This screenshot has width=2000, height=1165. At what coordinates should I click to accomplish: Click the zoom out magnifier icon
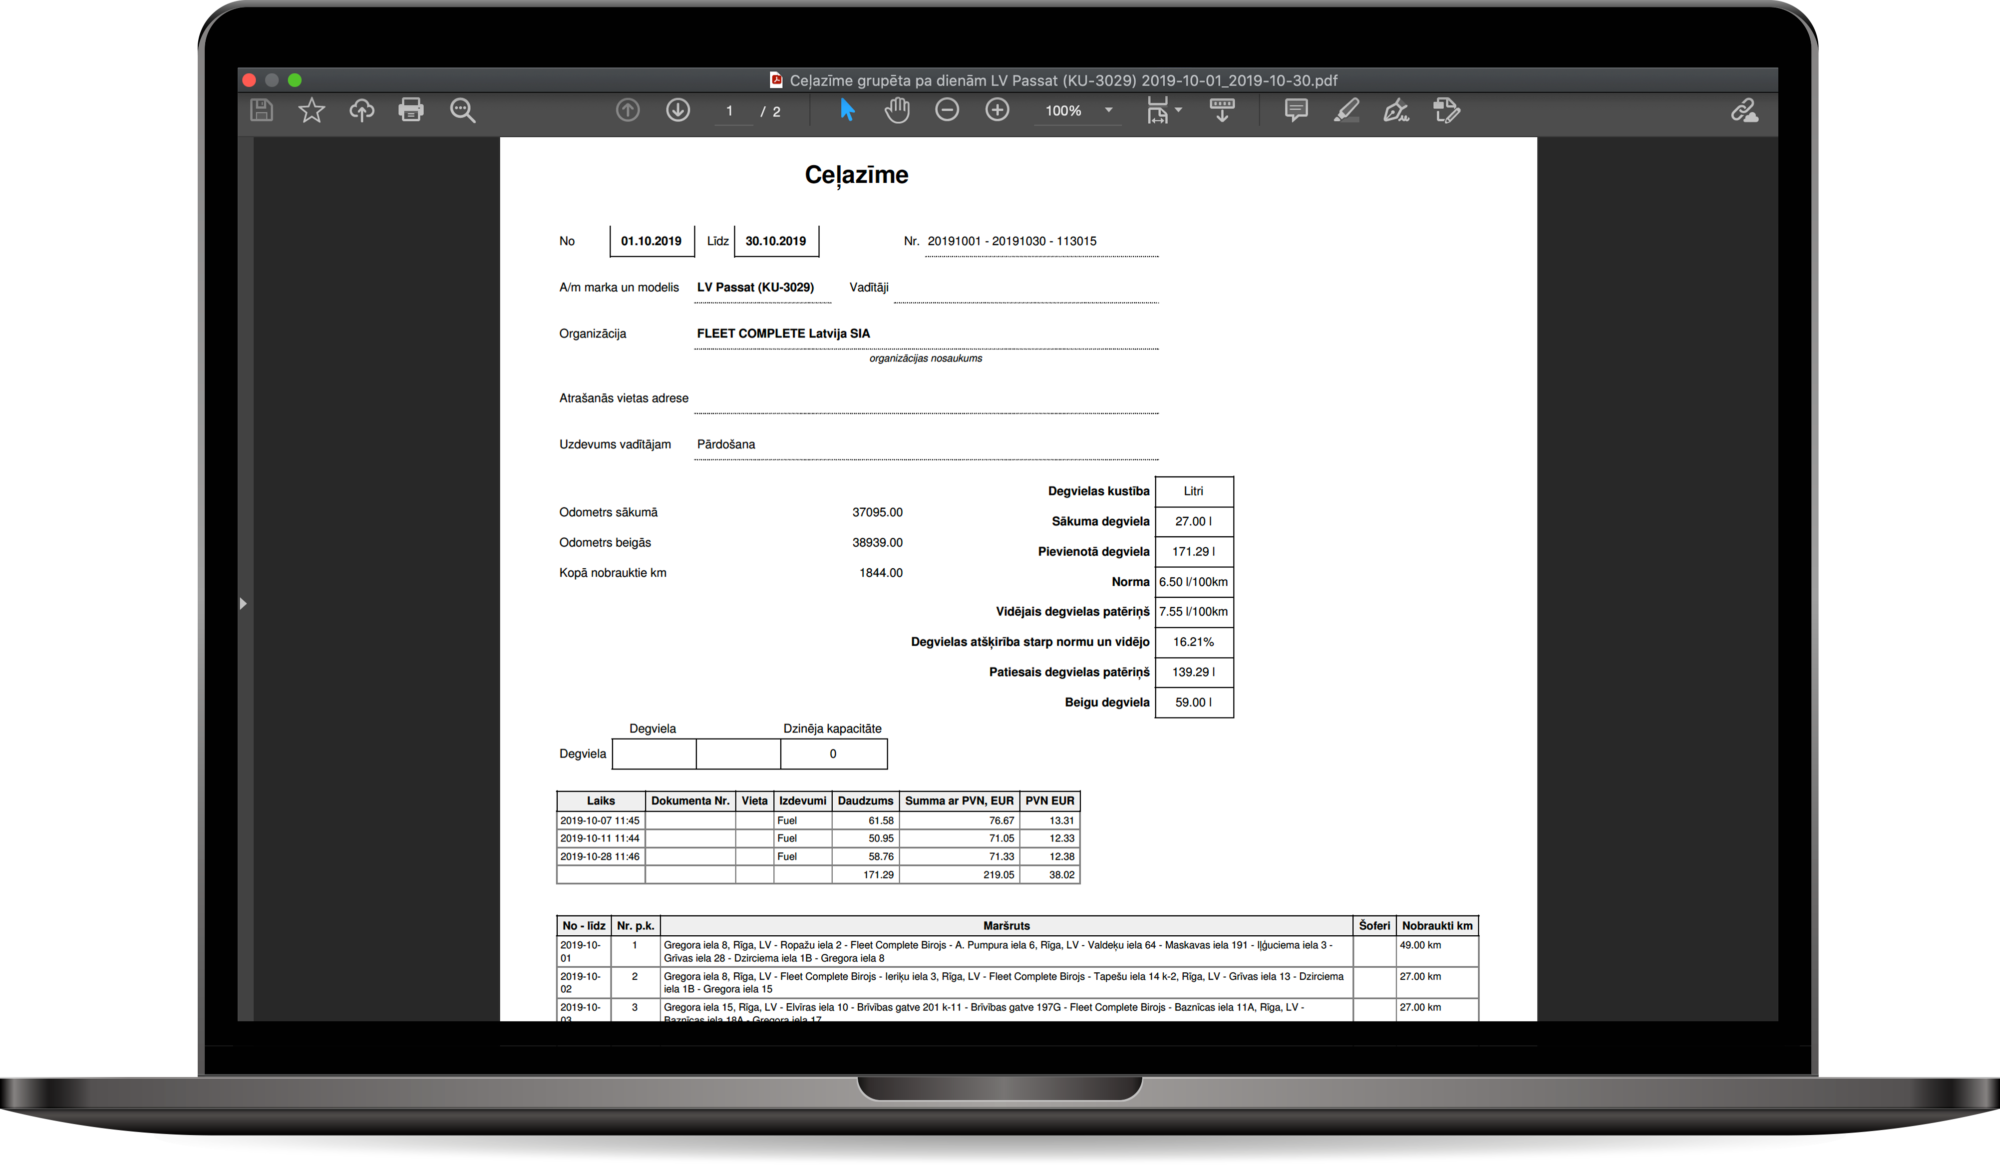tap(947, 111)
